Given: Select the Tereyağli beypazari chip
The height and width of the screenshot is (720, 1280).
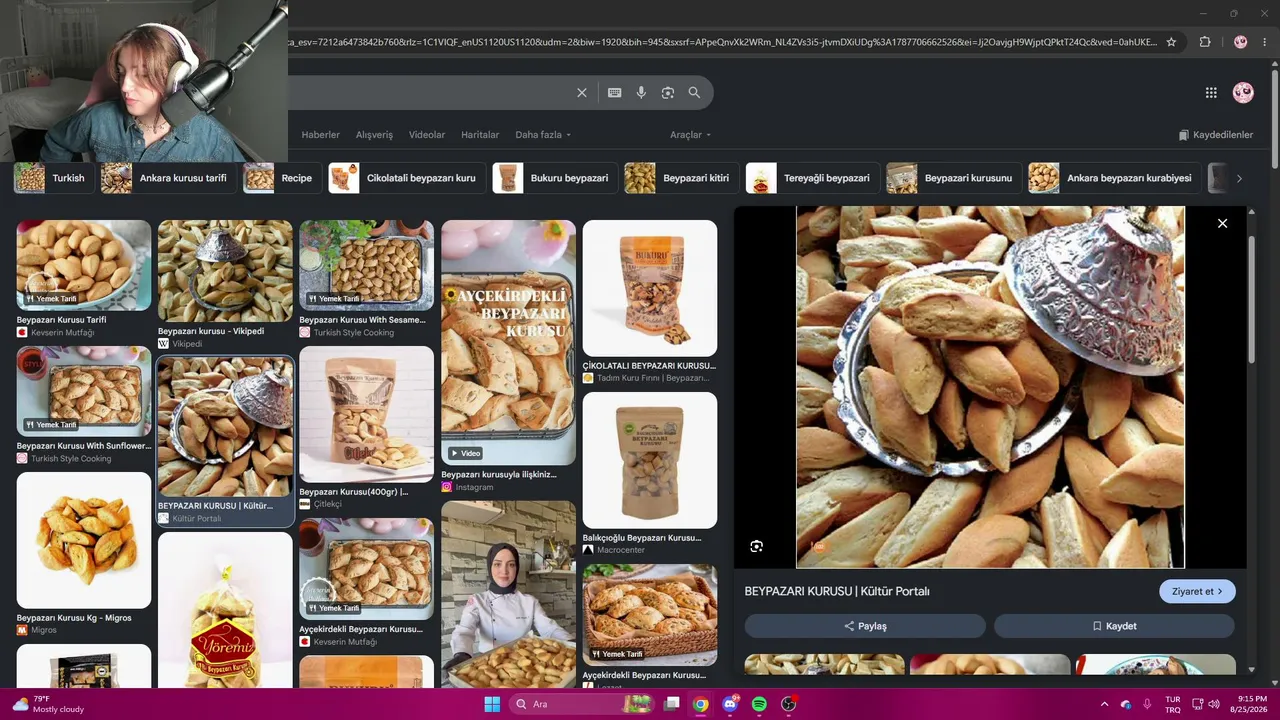Looking at the screenshot, I should point(812,178).
